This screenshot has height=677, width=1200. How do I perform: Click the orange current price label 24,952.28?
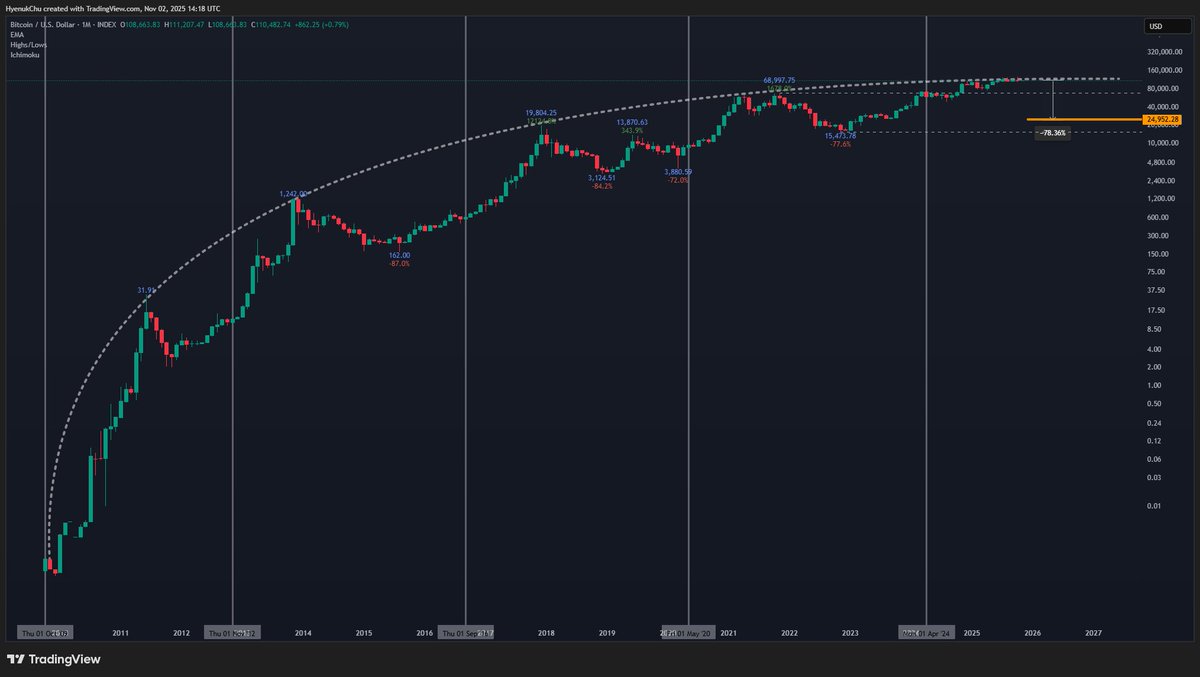pyautogui.click(x=1163, y=118)
